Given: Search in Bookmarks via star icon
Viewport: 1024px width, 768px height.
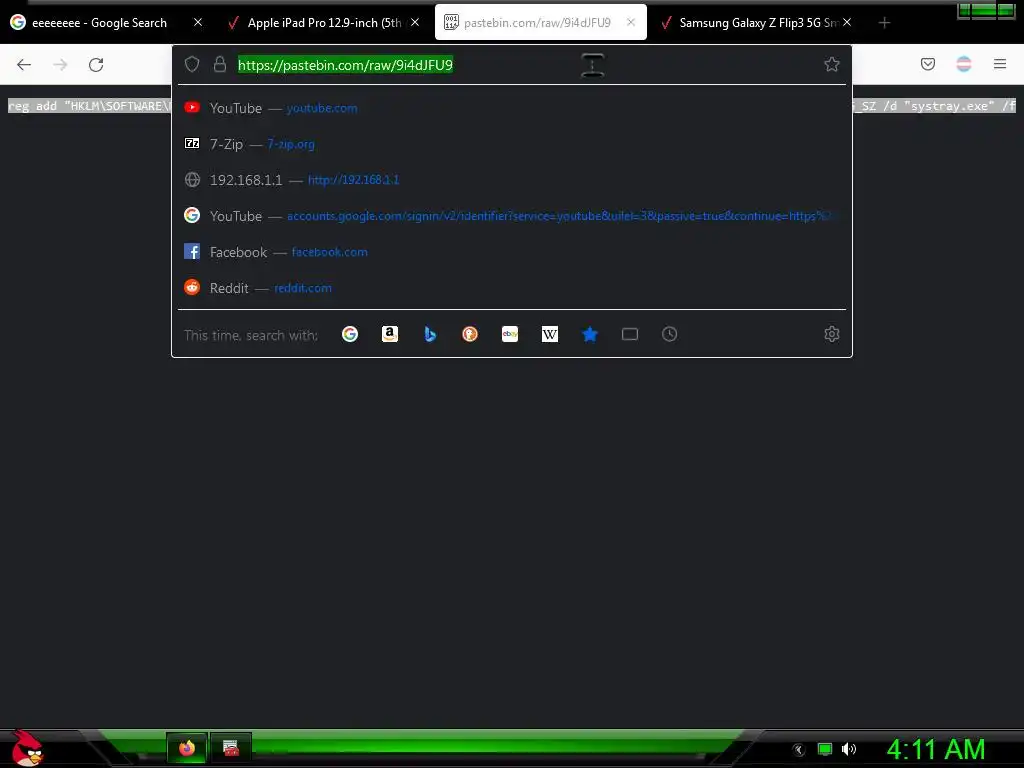Looking at the screenshot, I should [590, 334].
